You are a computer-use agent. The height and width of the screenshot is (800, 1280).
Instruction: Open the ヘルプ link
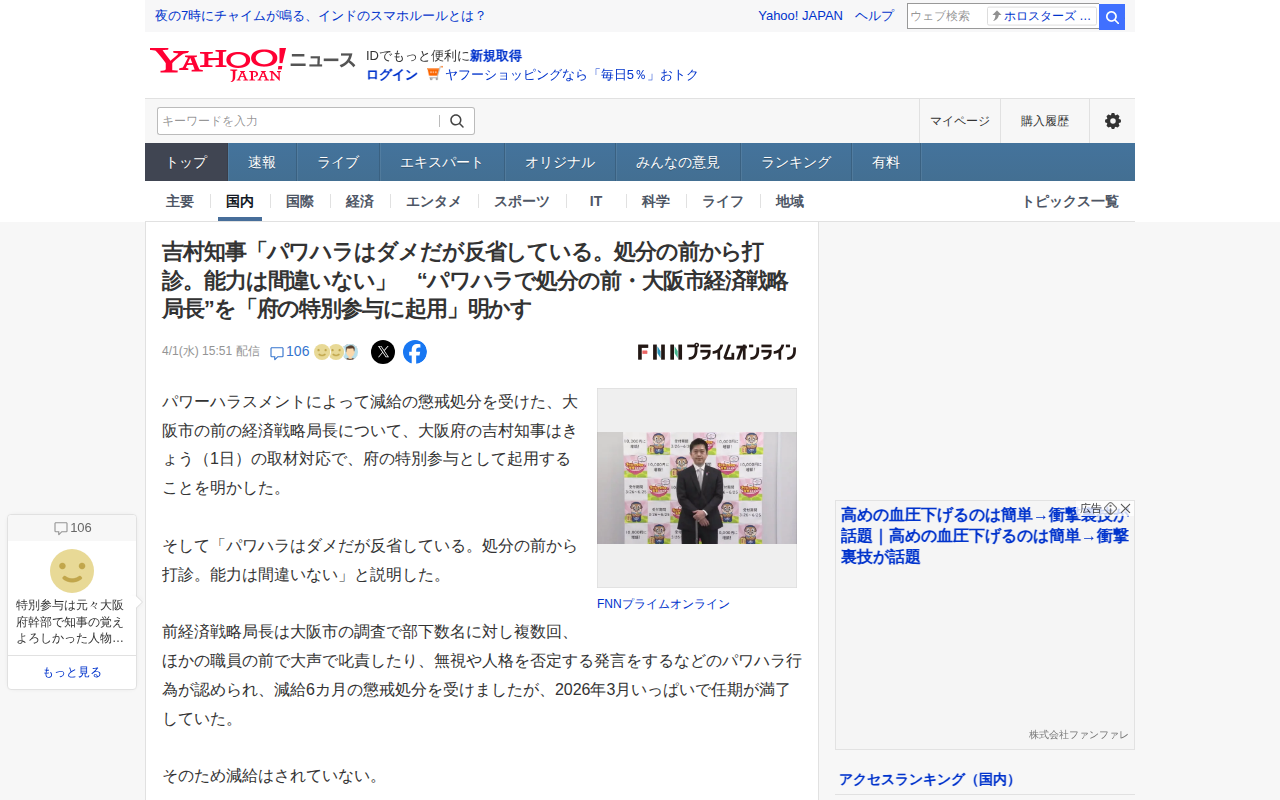tap(875, 16)
